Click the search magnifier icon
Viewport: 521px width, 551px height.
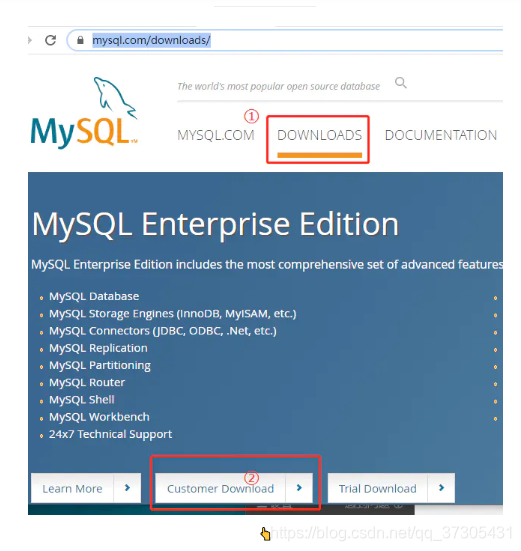tap(401, 83)
